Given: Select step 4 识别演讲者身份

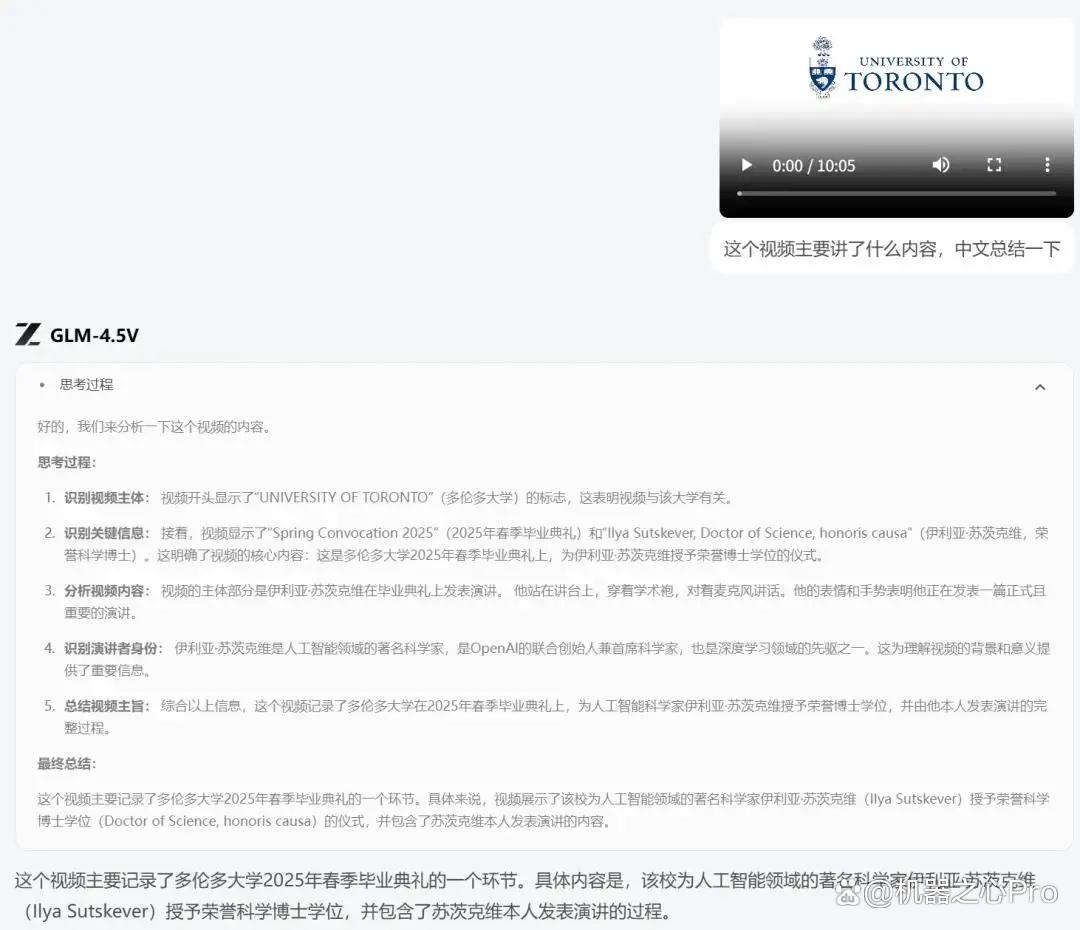Looking at the screenshot, I should click(x=114, y=648).
